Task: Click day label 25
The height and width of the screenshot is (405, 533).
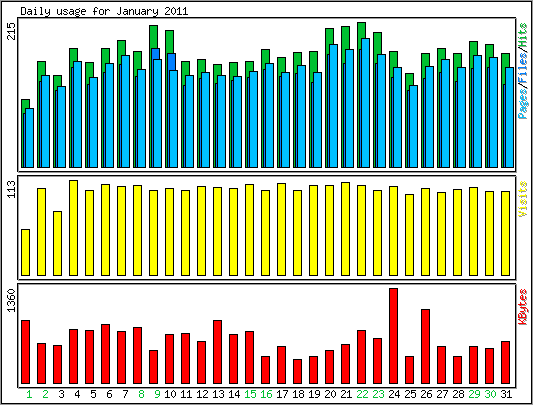Action: coord(410,394)
